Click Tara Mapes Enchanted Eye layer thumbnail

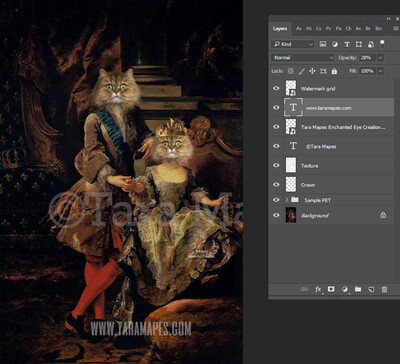pos(291,127)
